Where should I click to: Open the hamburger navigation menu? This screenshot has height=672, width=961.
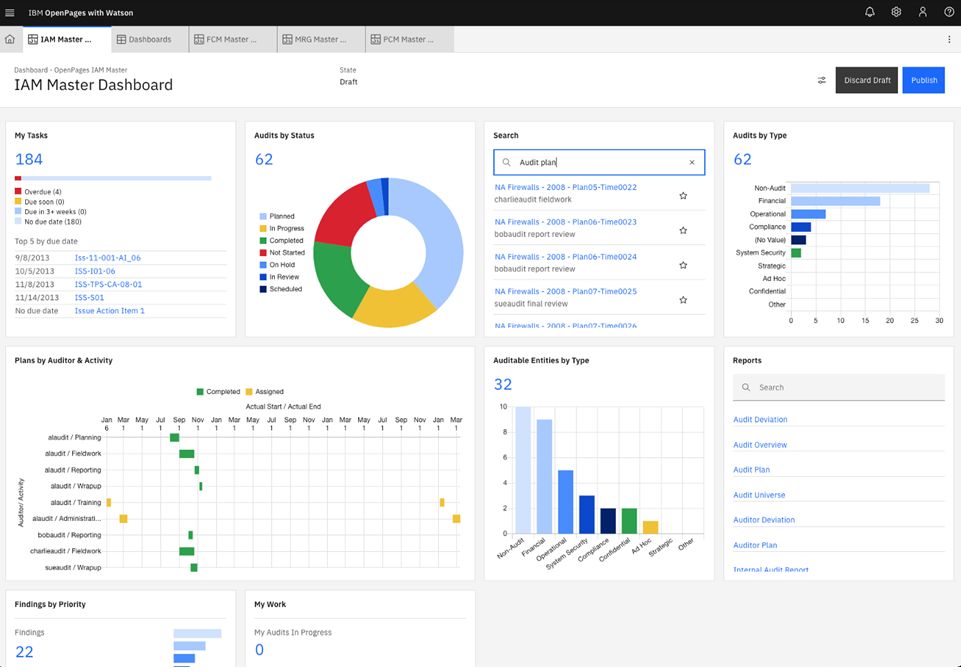click(12, 11)
